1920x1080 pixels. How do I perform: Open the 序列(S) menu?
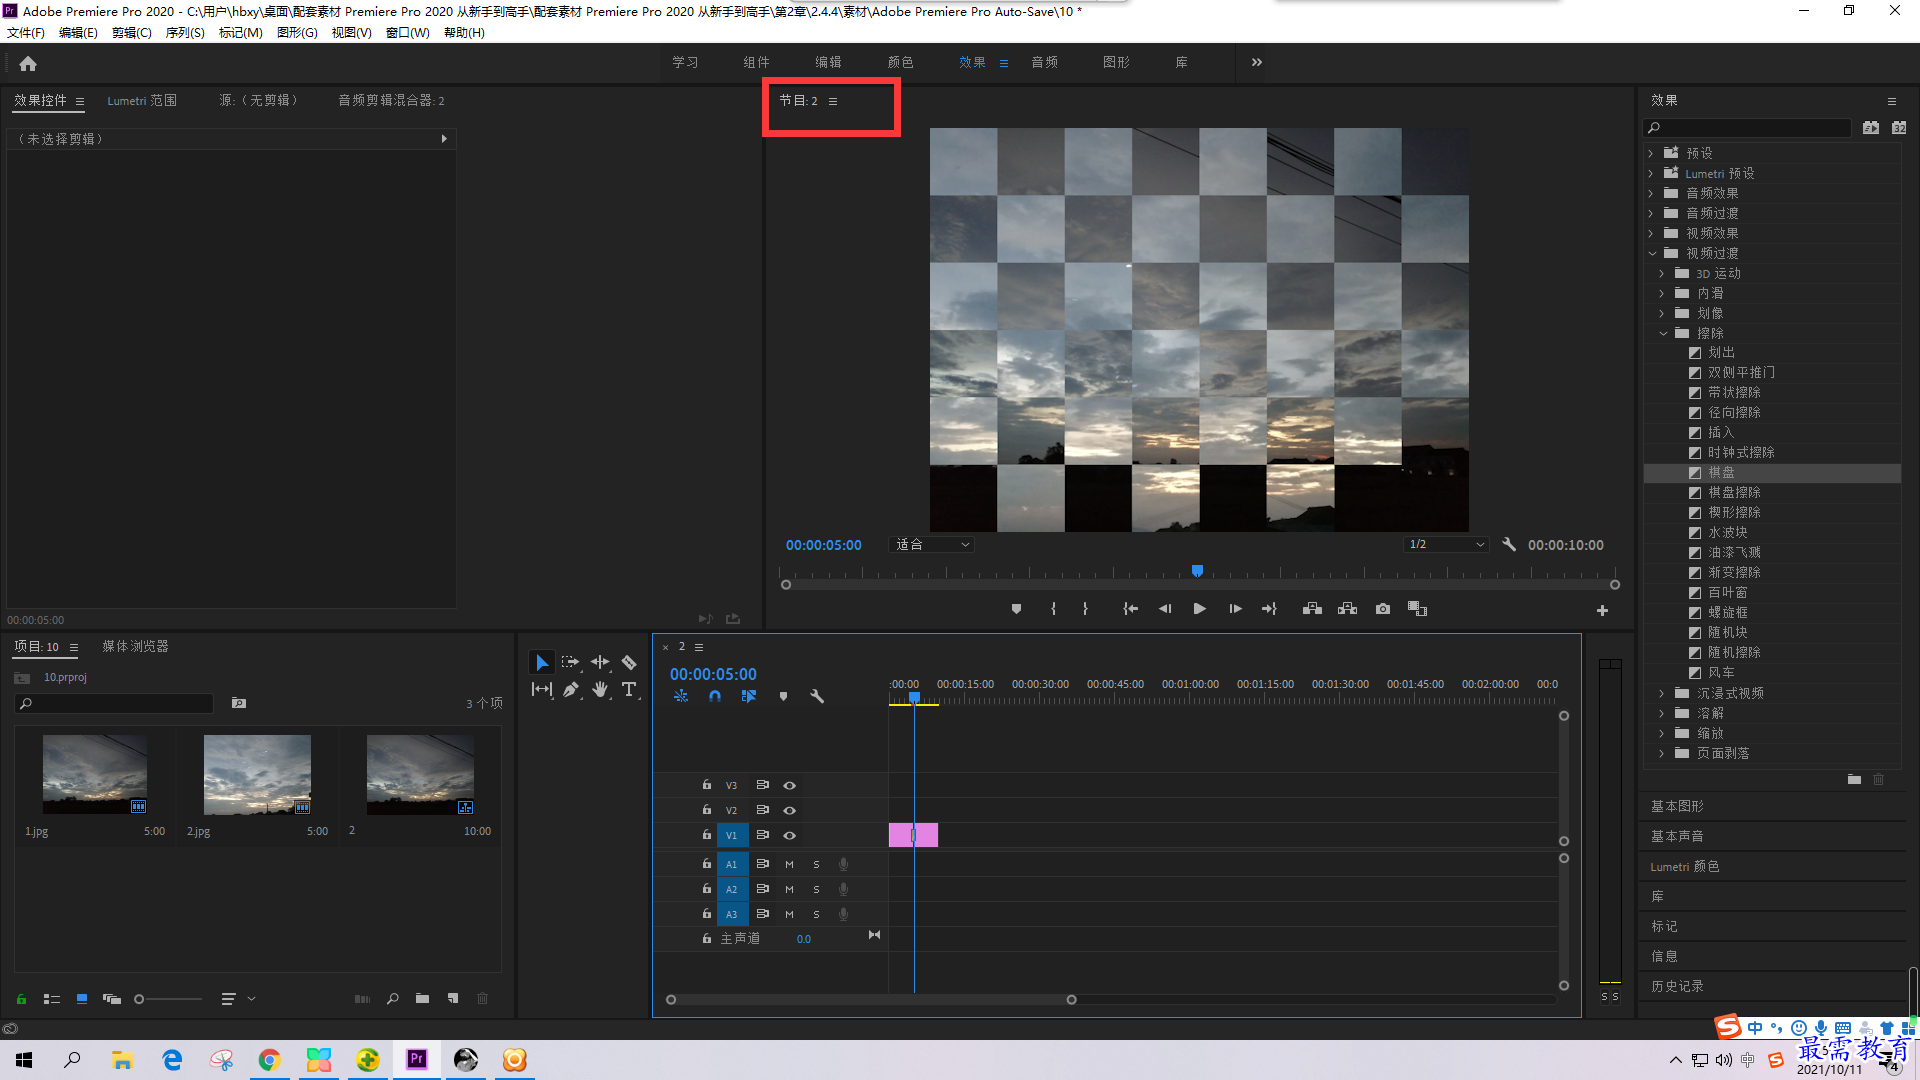pyautogui.click(x=184, y=32)
